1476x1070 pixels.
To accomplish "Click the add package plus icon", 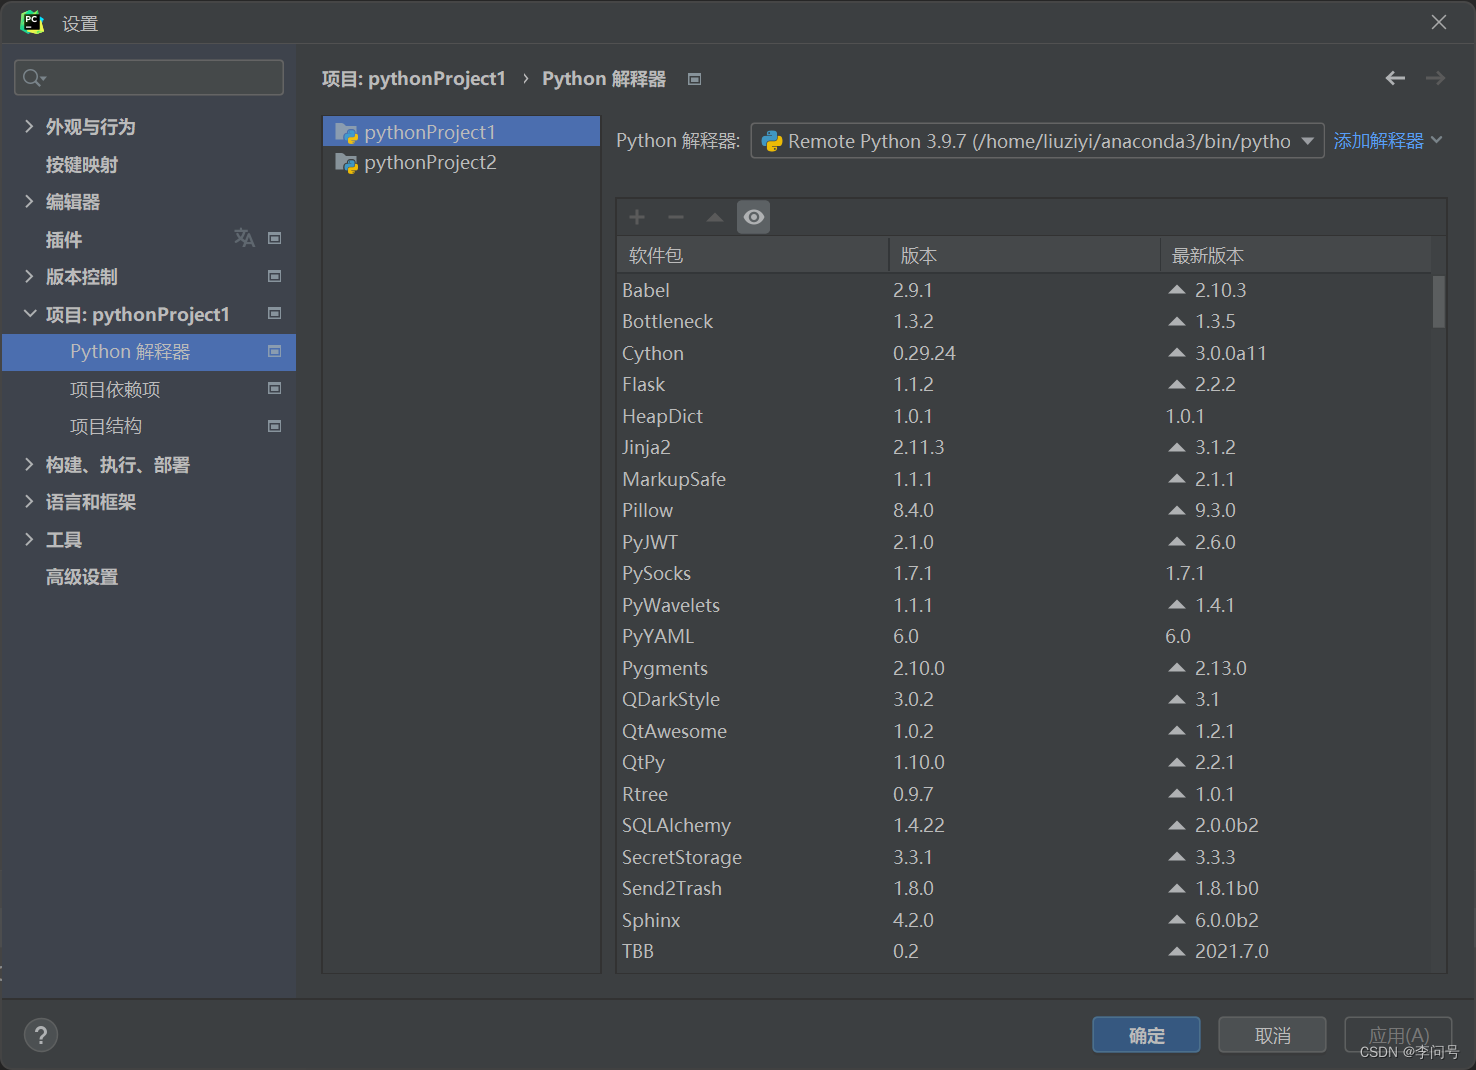I will pos(637,217).
